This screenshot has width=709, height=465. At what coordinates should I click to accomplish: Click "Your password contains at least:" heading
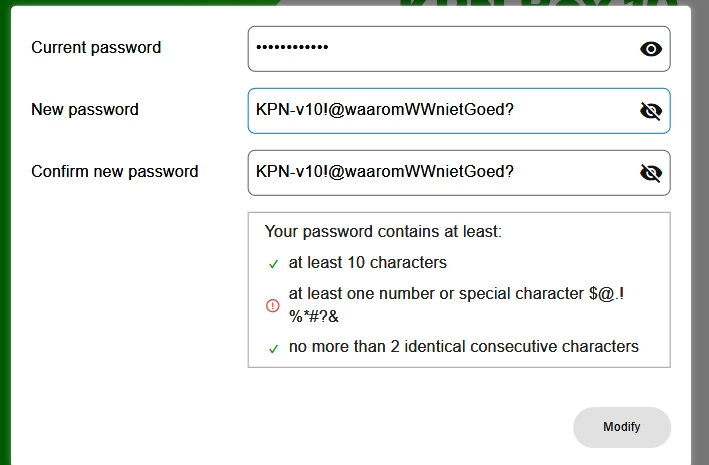click(383, 231)
